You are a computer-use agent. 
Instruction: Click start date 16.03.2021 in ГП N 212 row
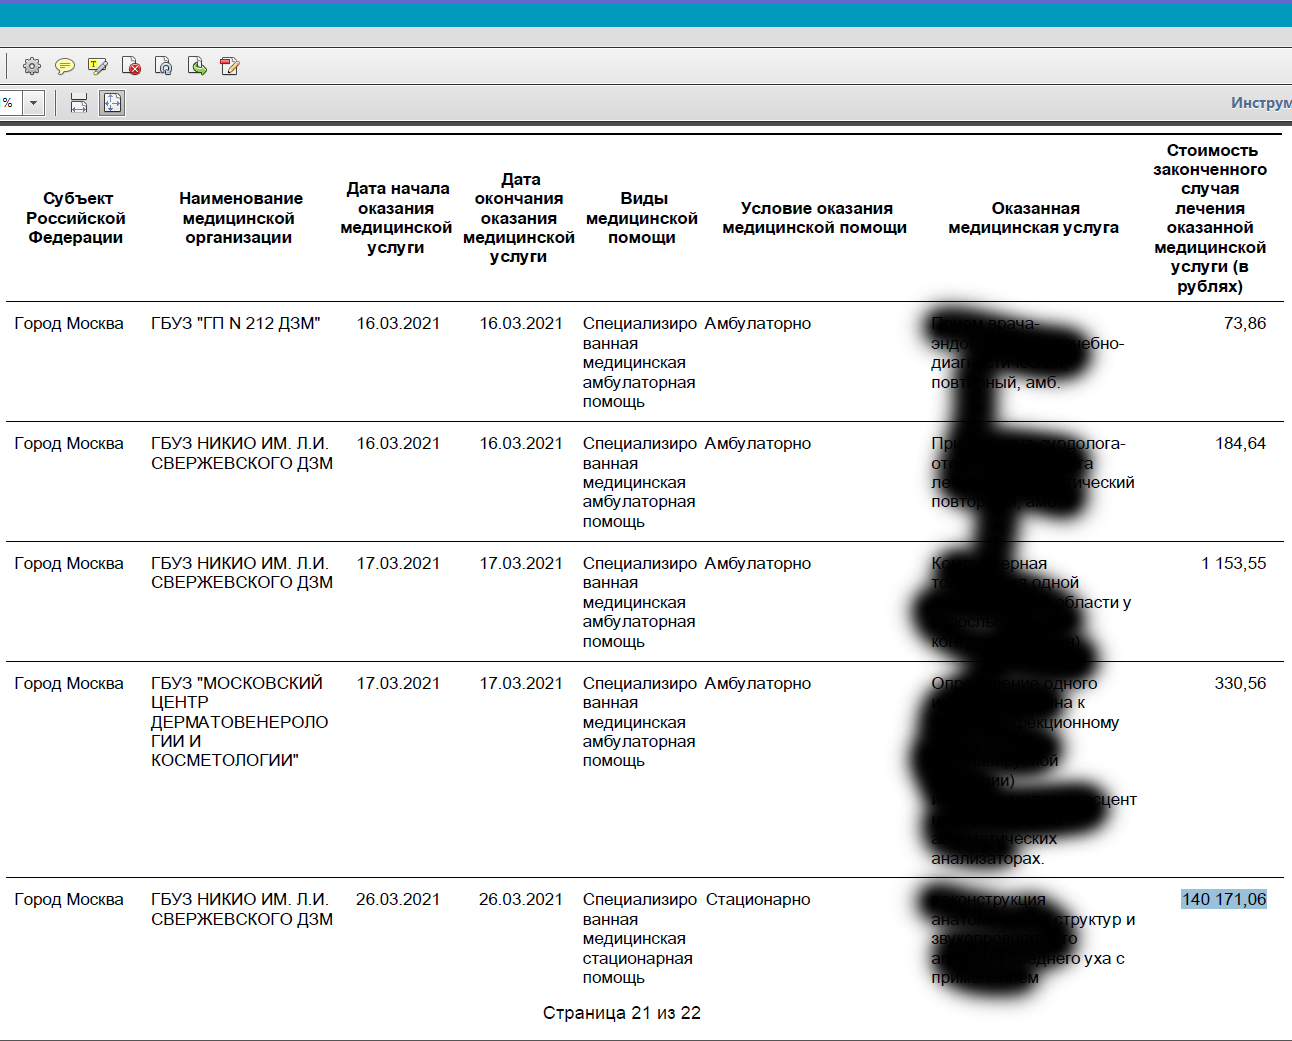point(398,324)
